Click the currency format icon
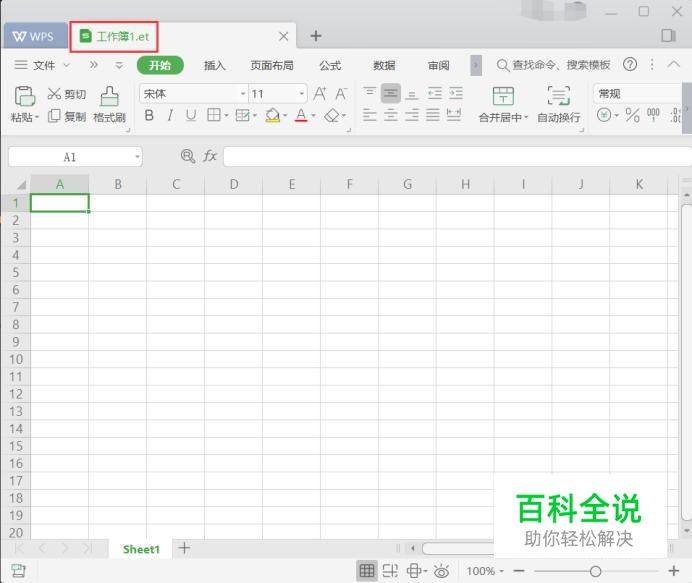The image size is (692, 583). (x=604, y=116)
